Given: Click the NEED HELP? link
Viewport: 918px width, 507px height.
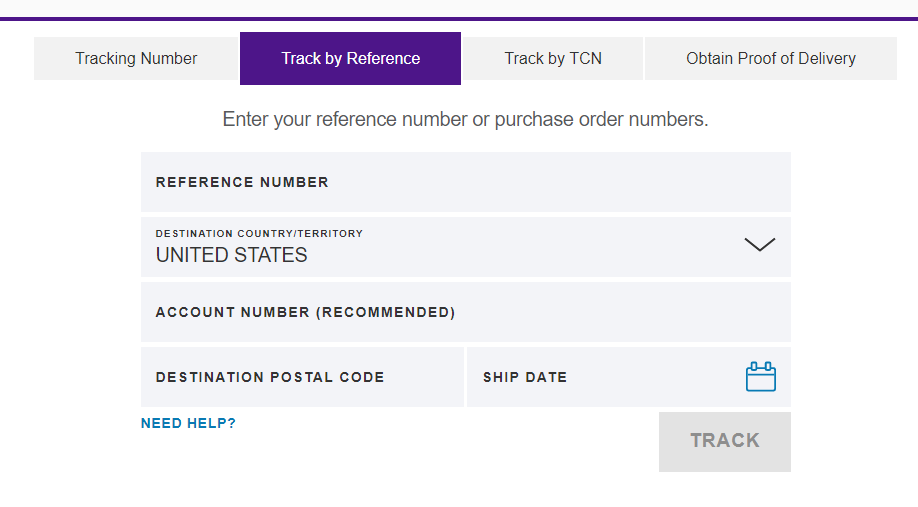Looking at the screenshot, I should pyautogui.click(x=188, y=423).
